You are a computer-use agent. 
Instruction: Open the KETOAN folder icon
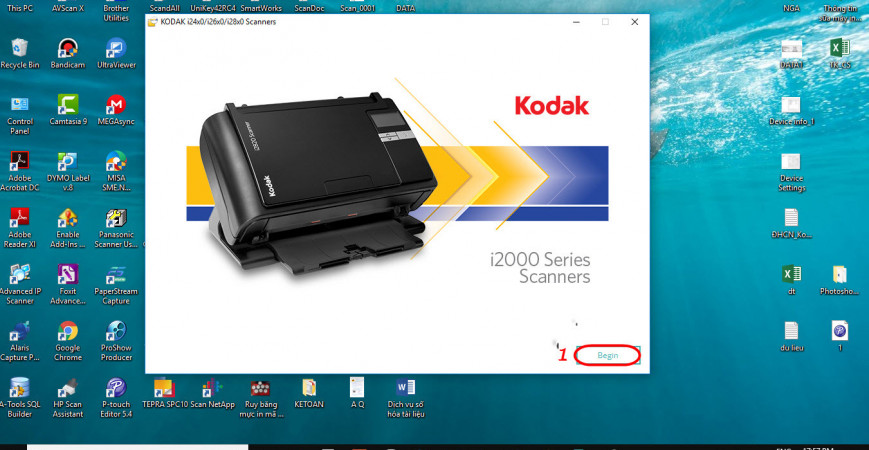click(309, 393)
